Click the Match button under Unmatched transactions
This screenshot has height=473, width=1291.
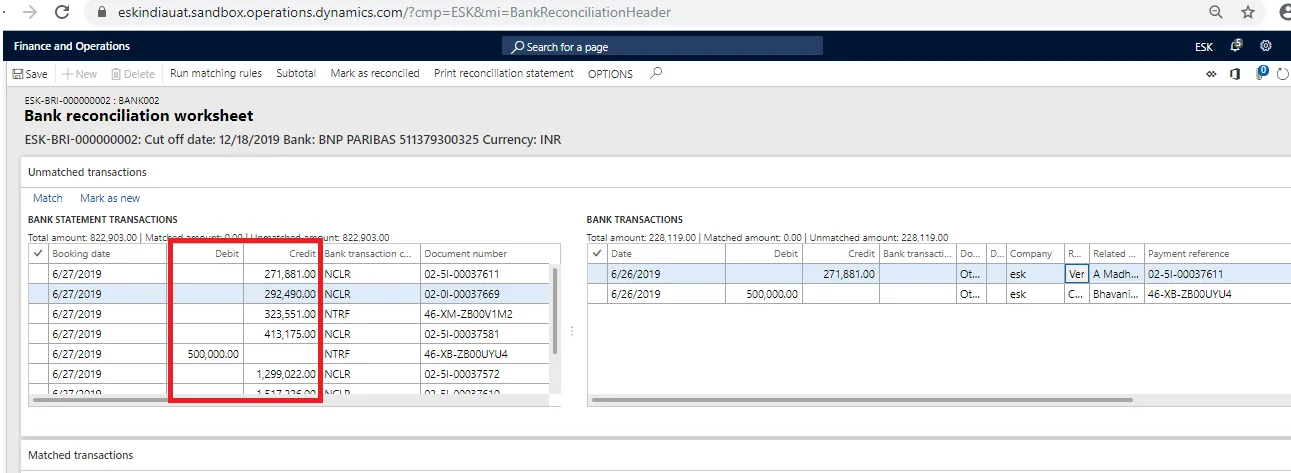tap(48, 198)
